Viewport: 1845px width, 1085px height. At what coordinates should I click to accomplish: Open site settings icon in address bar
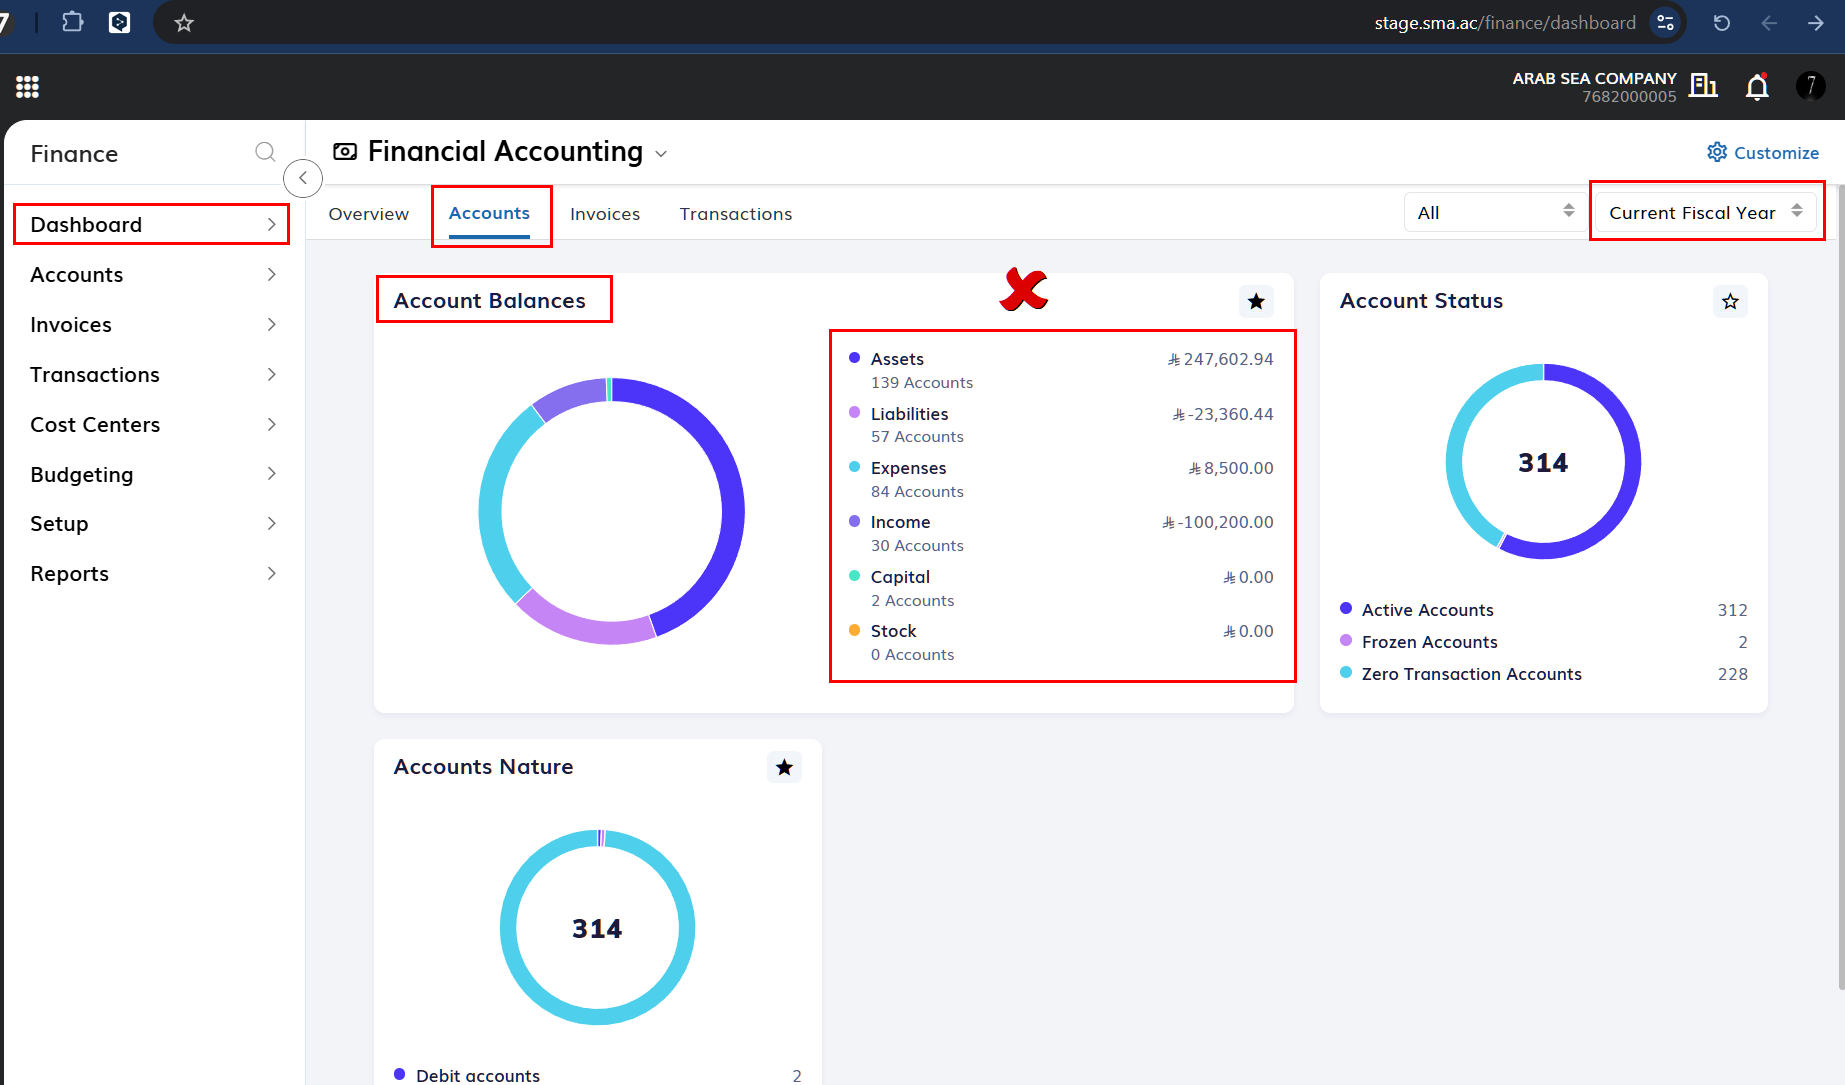click(1666, 23)
